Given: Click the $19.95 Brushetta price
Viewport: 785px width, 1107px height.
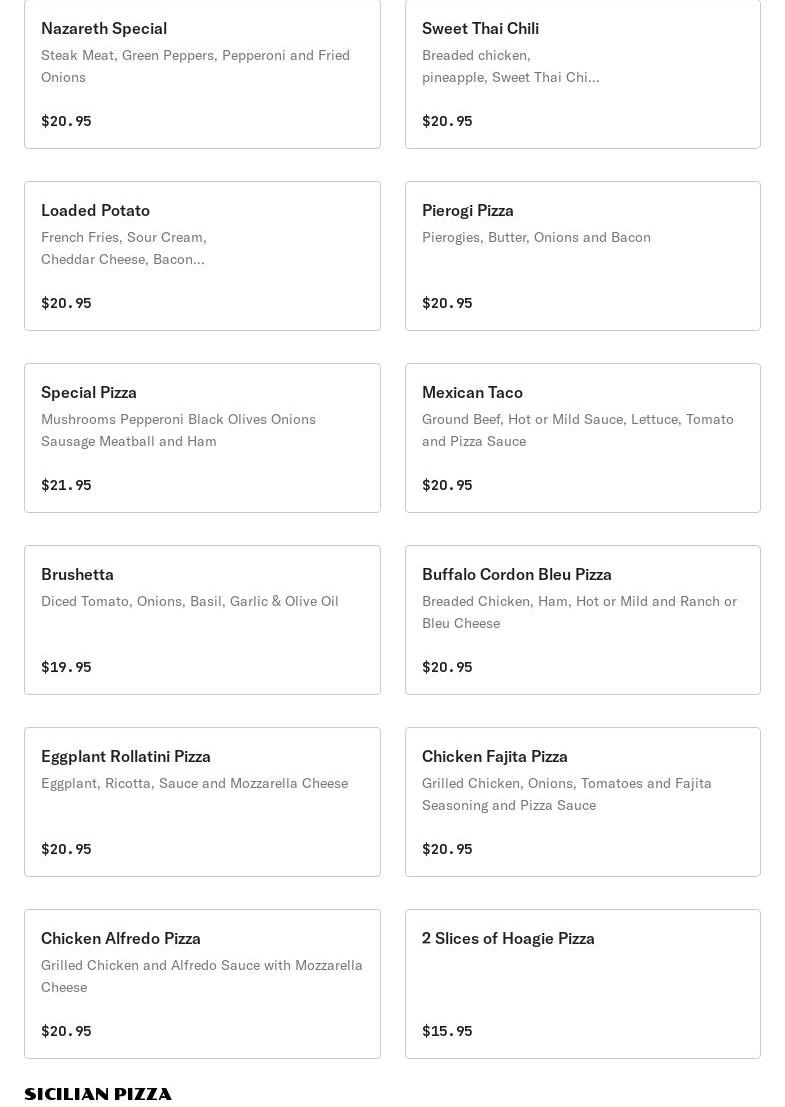Looking at the screenshot, I should pos(66,667).
